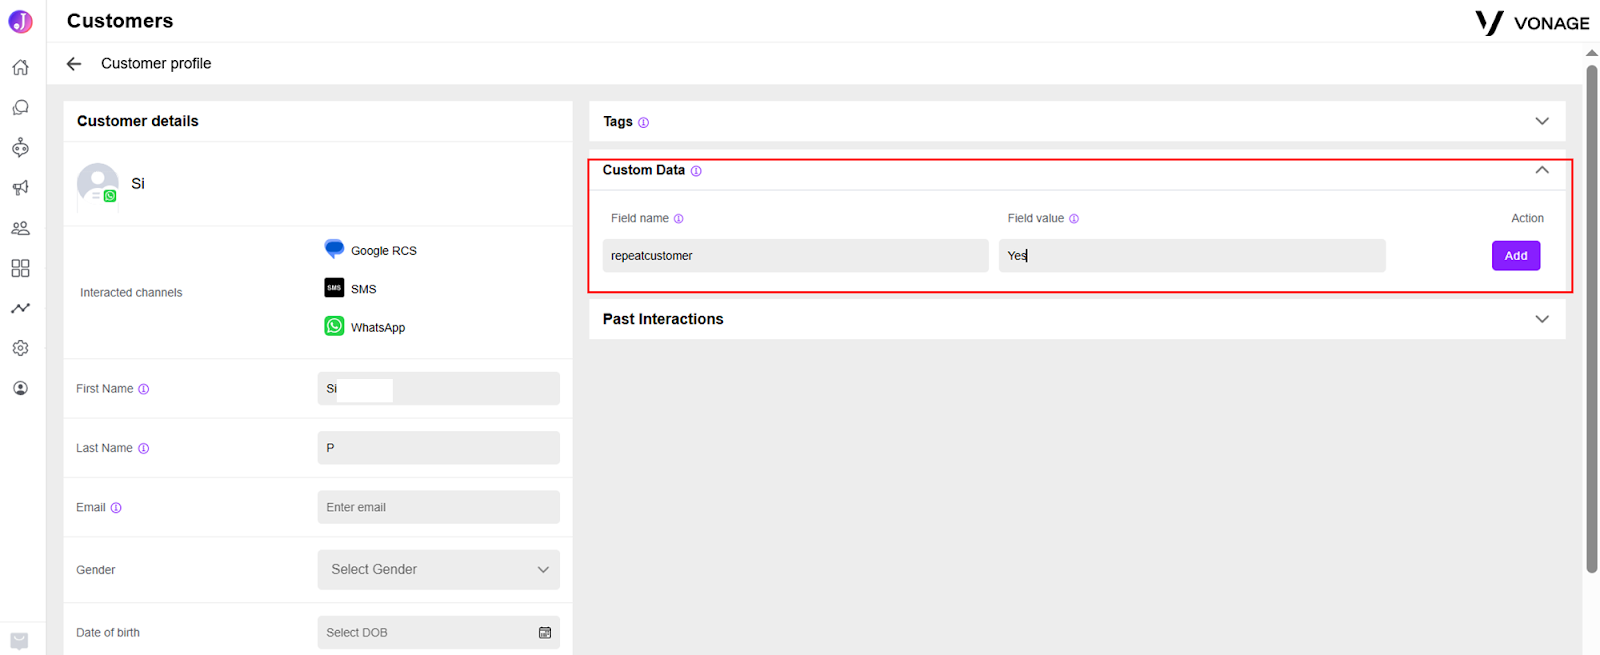
Task: Collapse the Custom Data section
Action: pyautogui.click(x=1542, y=170)
